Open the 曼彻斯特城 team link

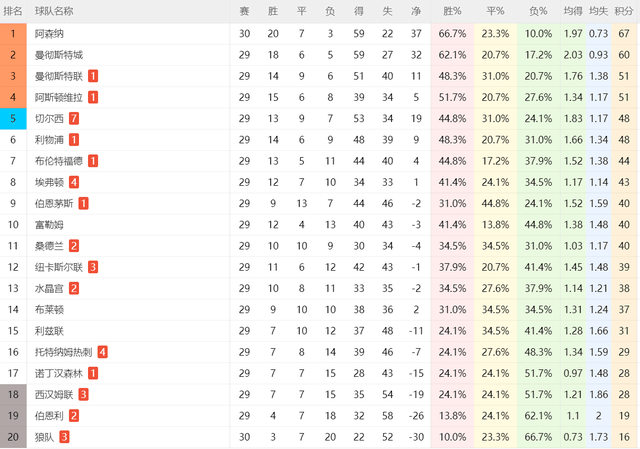click(x=59, y=55)
